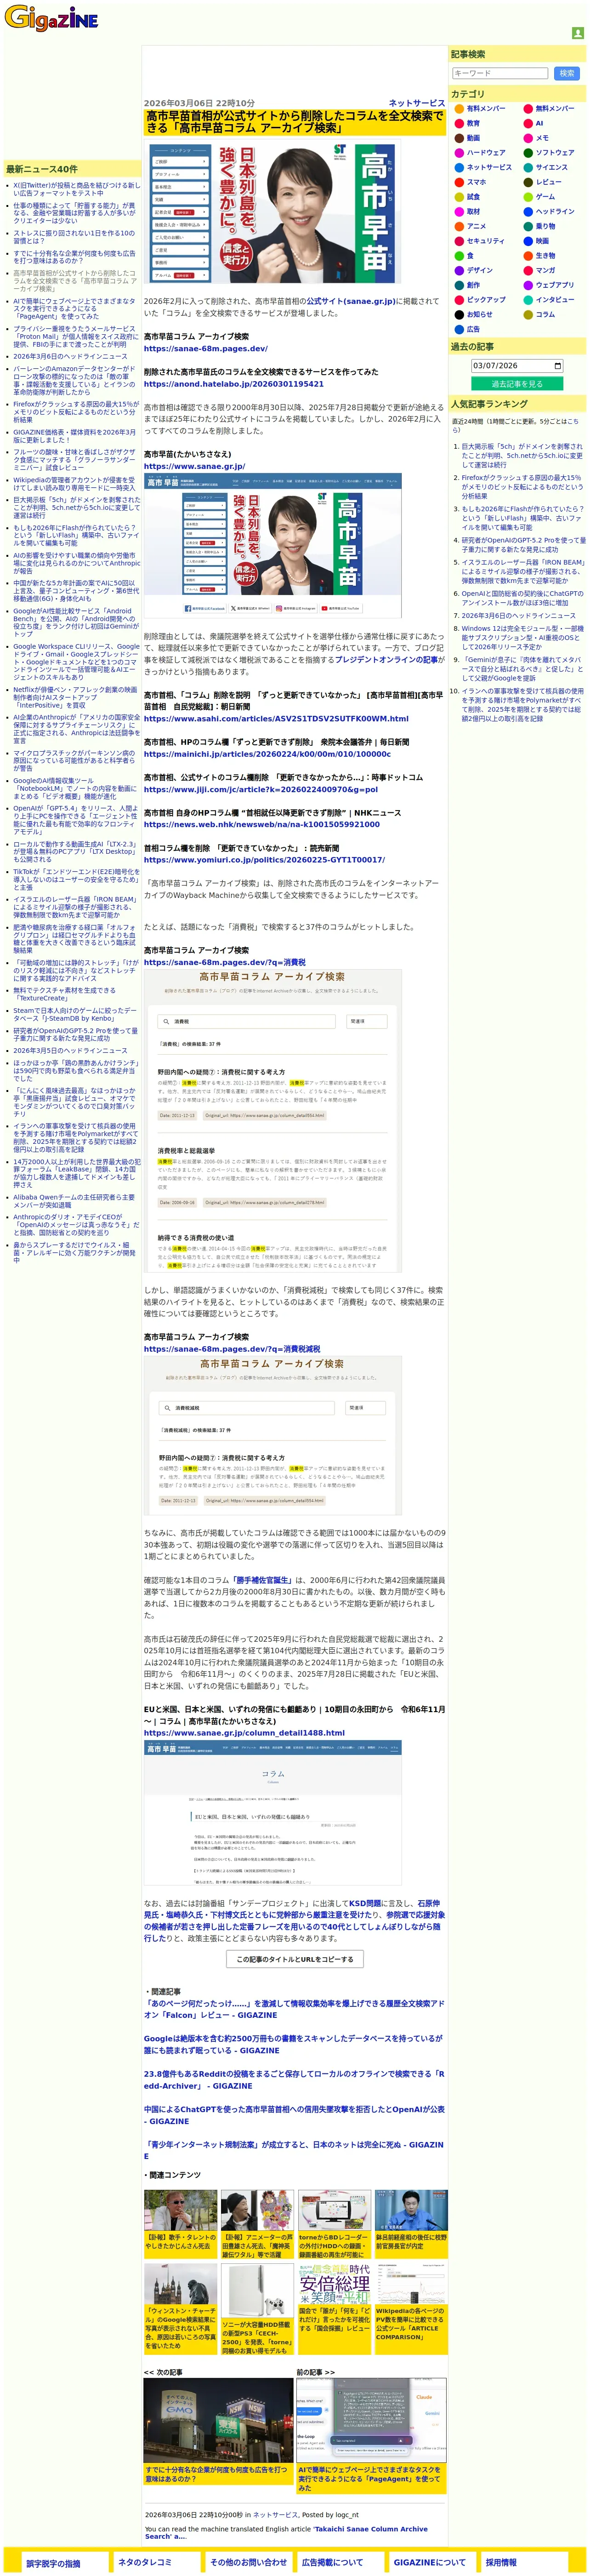Open the white PS3 console related thumbnail

tap(257, 2291)
